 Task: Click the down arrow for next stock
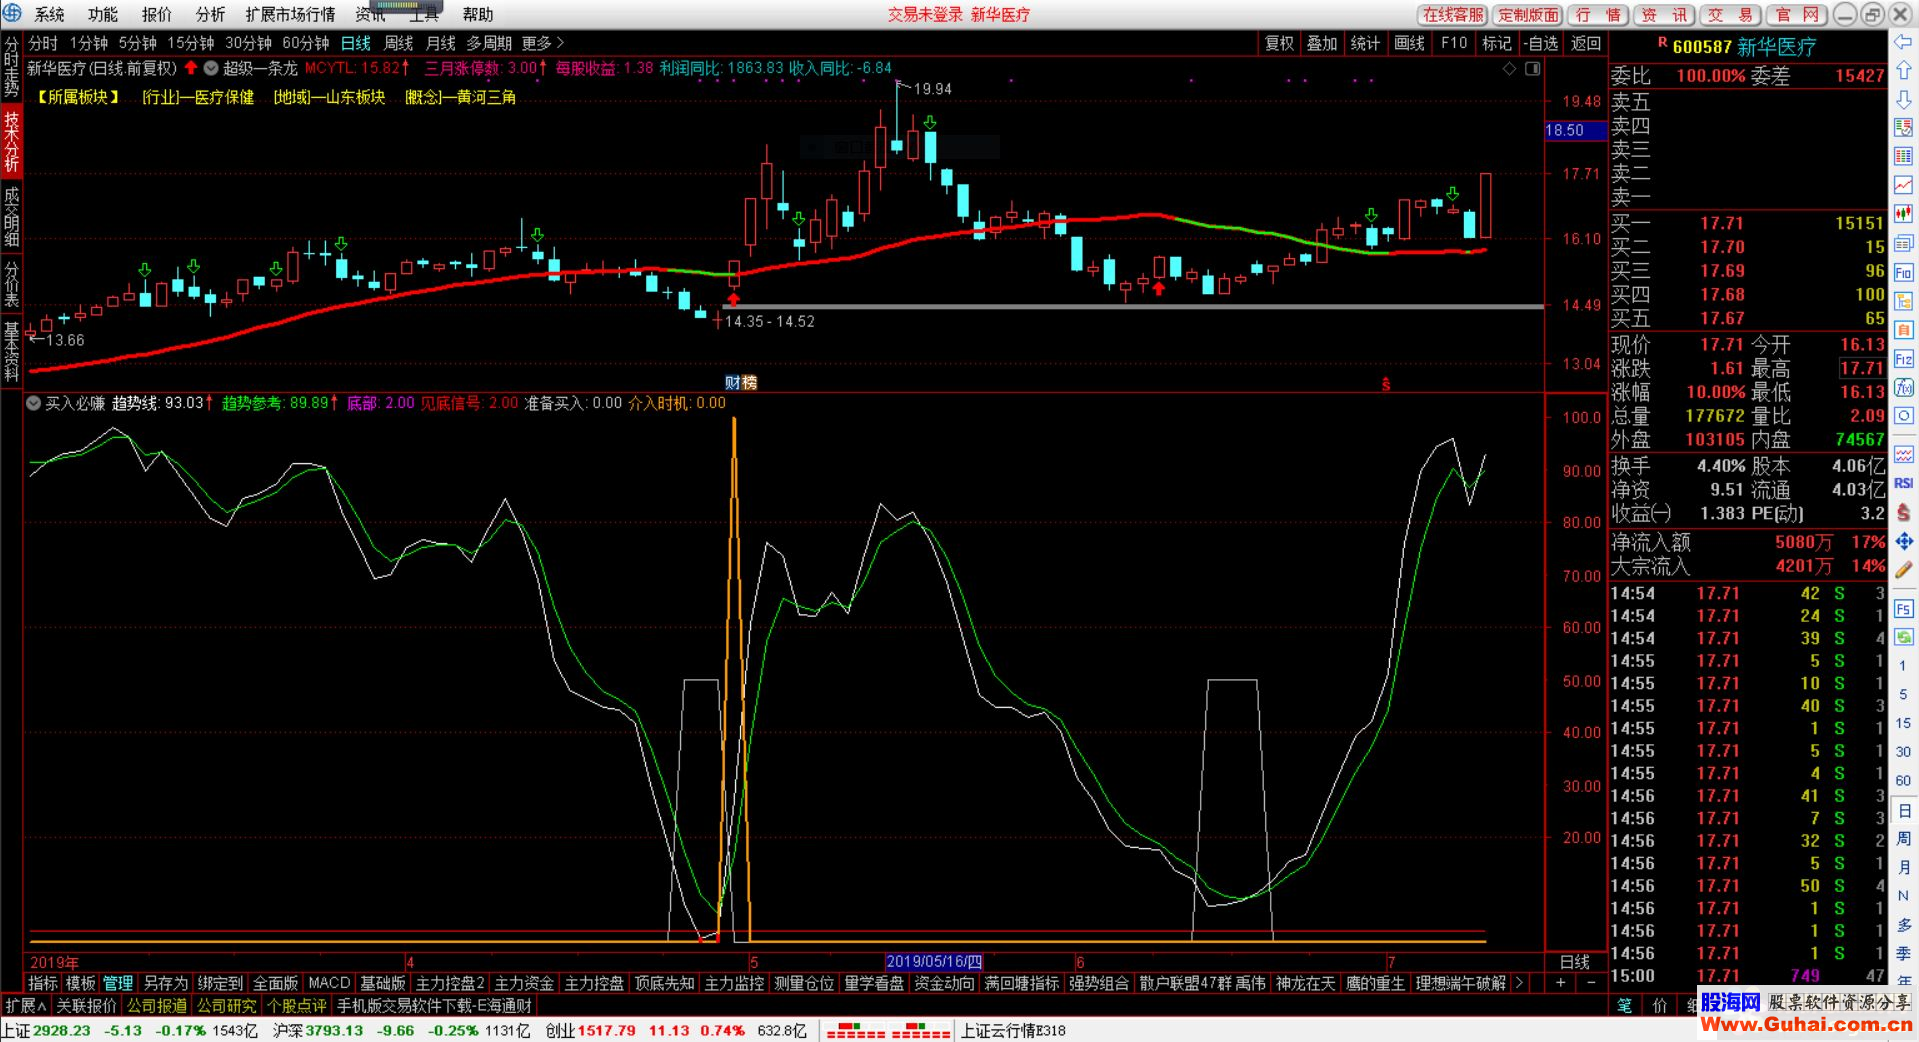pos(1903,99)
